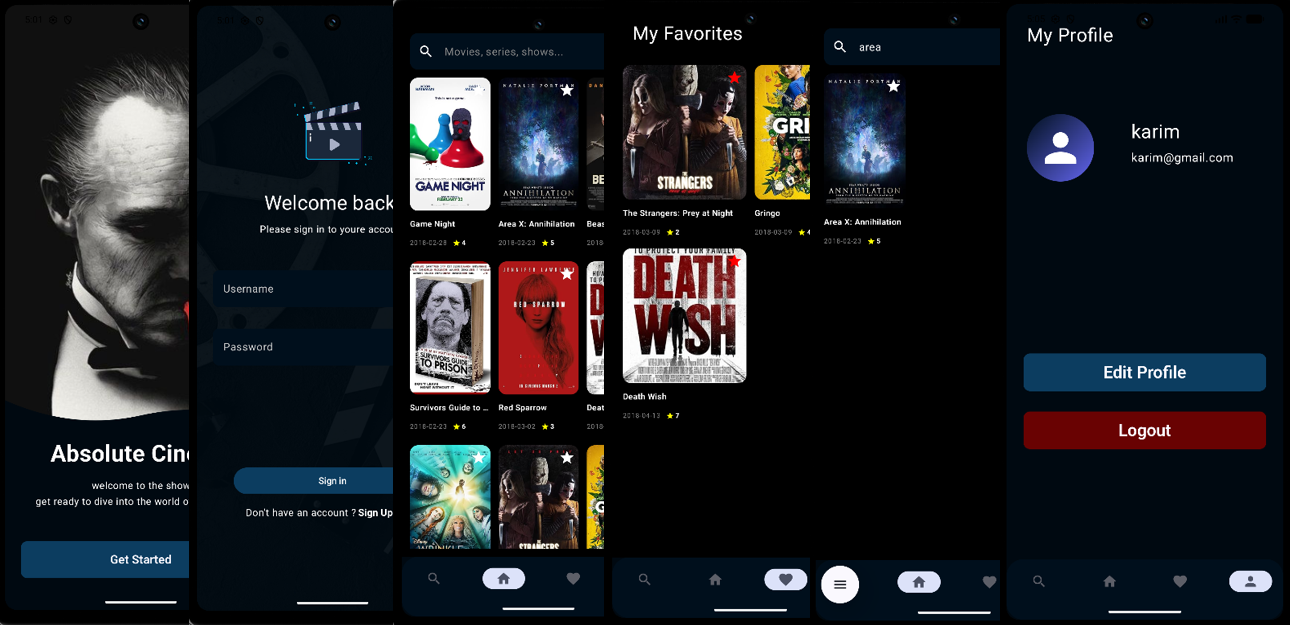Tap the round hamburger menu button
Screen dimensions: 1290x625
pyautogui.click(x=840, y=584)
